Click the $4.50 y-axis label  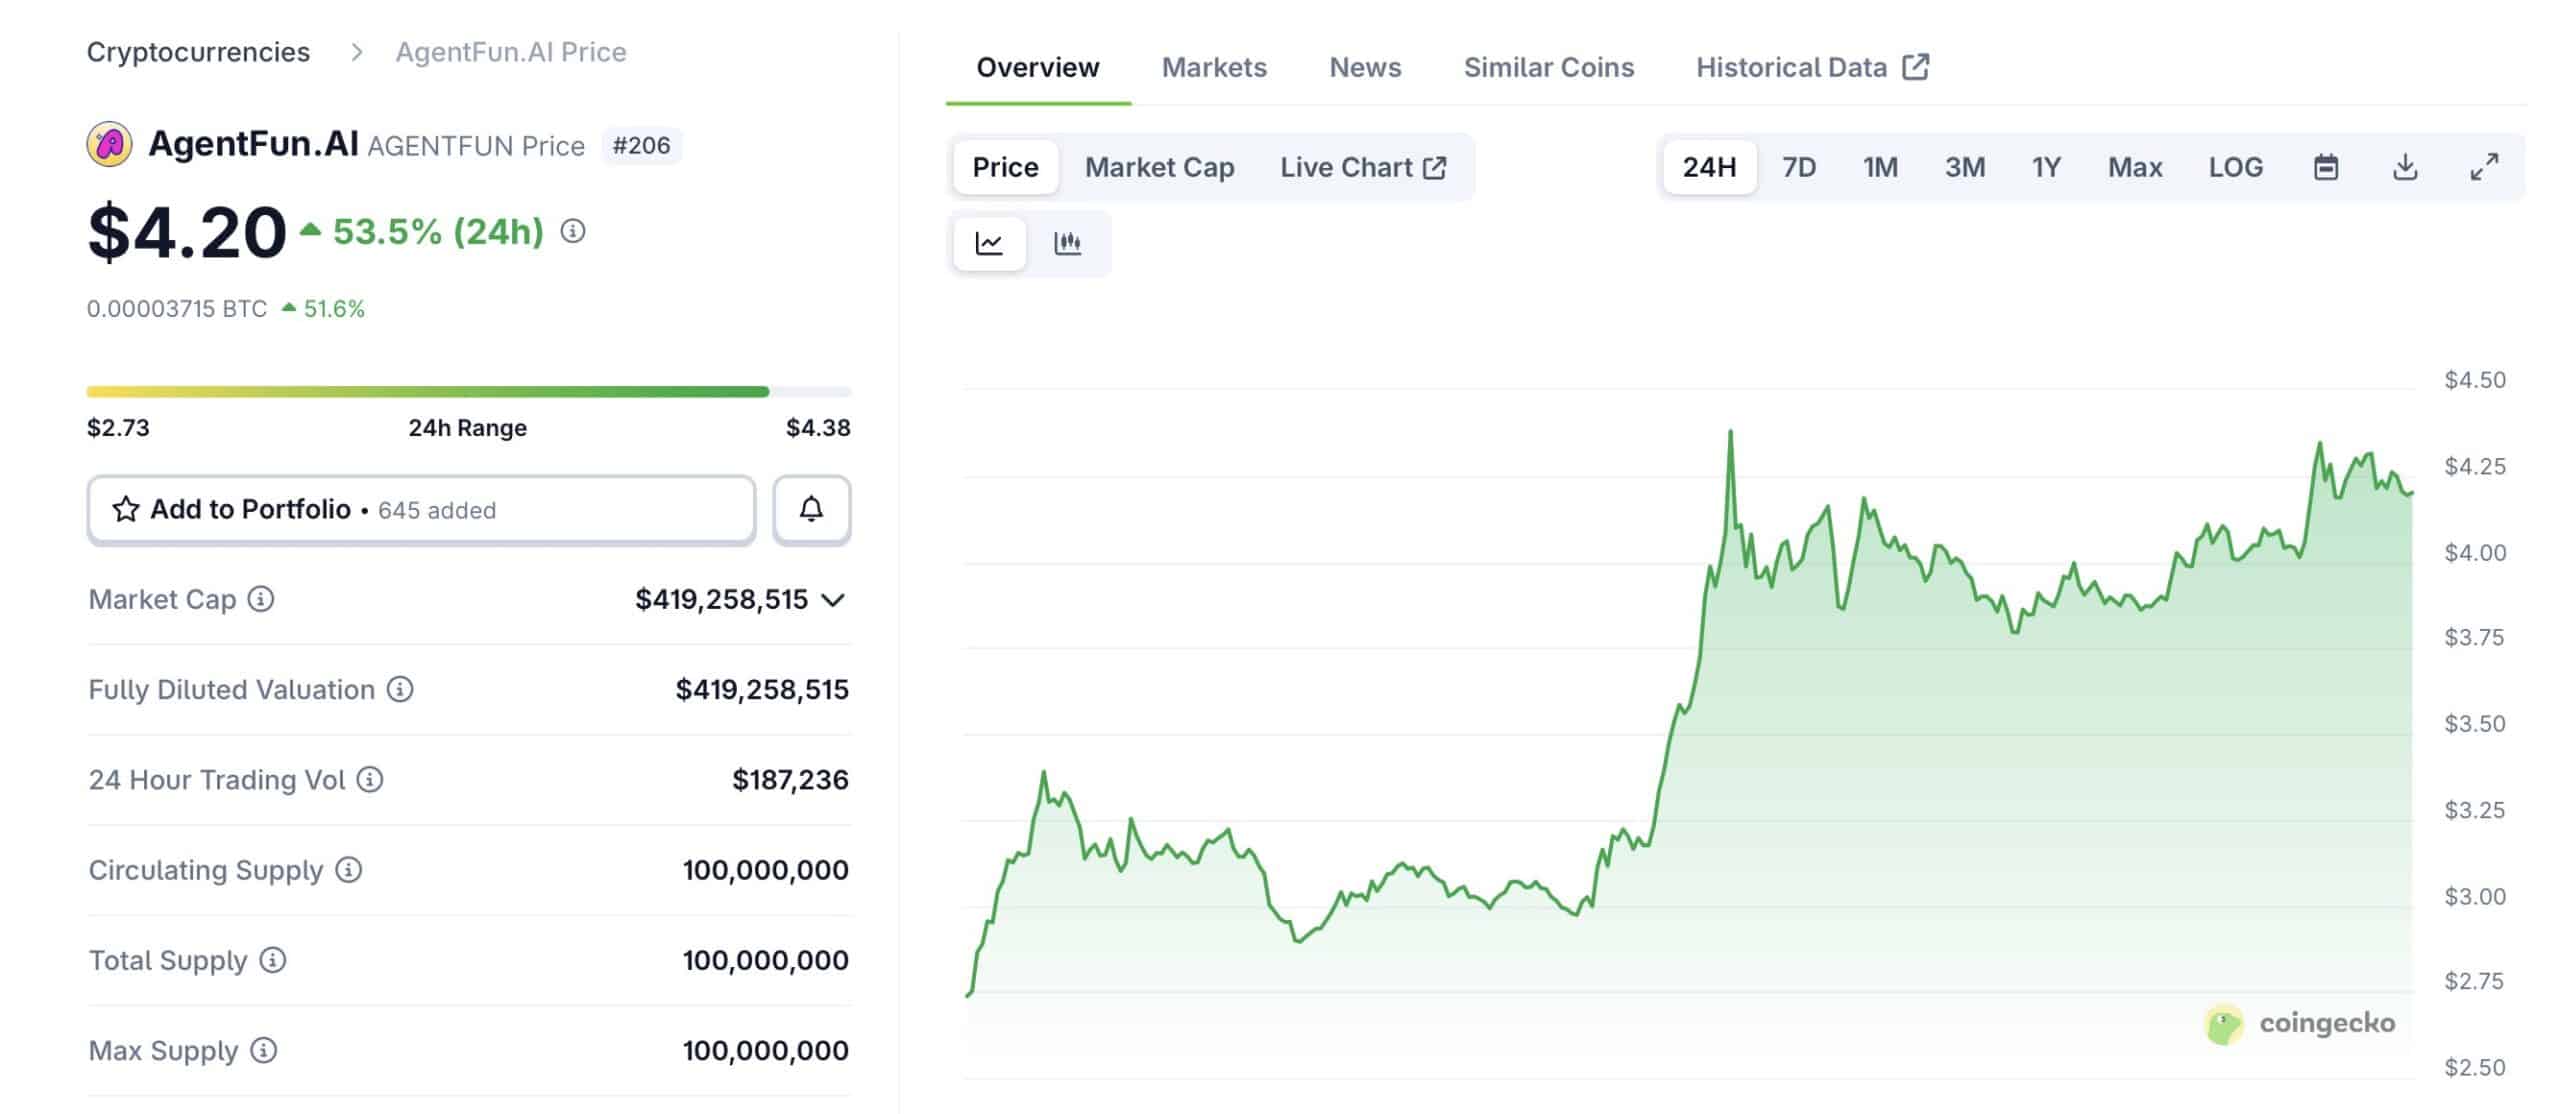coord(2475,380)
